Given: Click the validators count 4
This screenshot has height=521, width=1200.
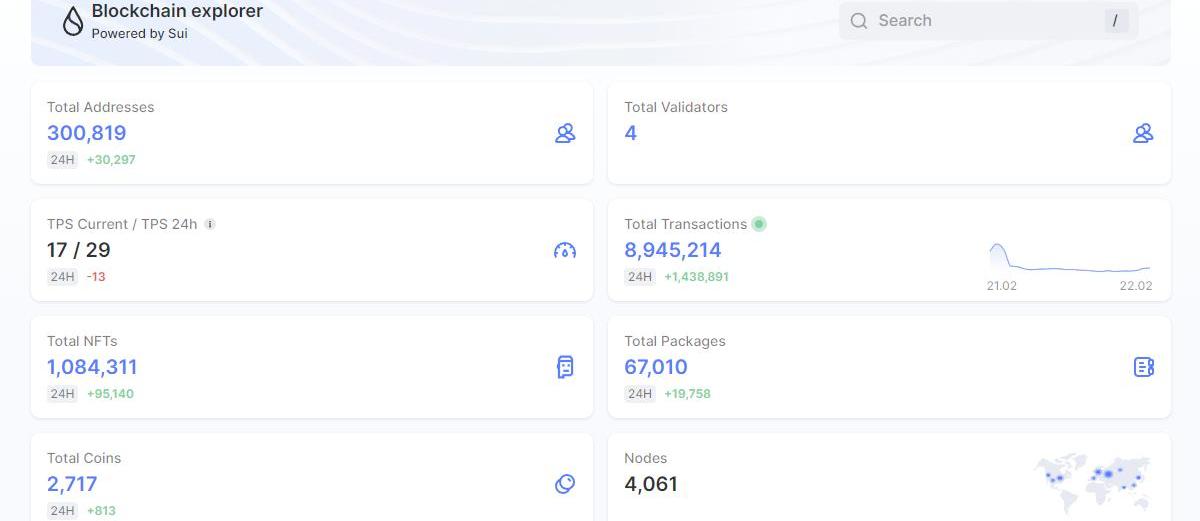Looking at the screenshot, I should (x=631, y=133).
